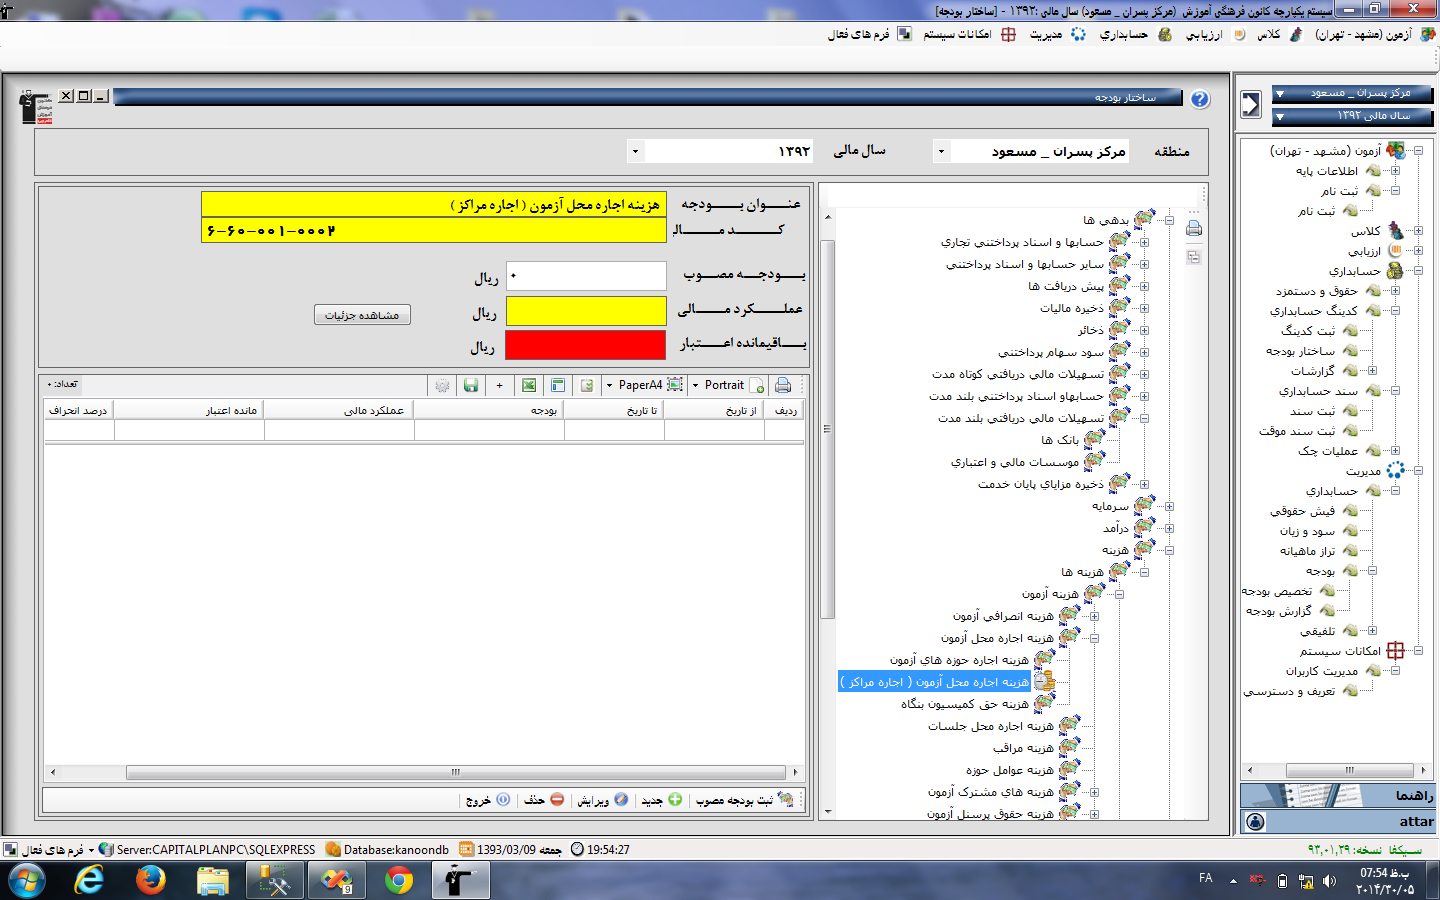Select هزینه حق کمیسیون بنگاه tree item

pos(964,704)
